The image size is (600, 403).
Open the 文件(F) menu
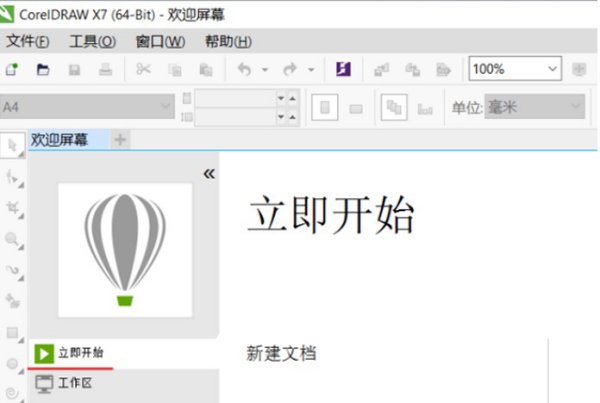click(28, 41)
